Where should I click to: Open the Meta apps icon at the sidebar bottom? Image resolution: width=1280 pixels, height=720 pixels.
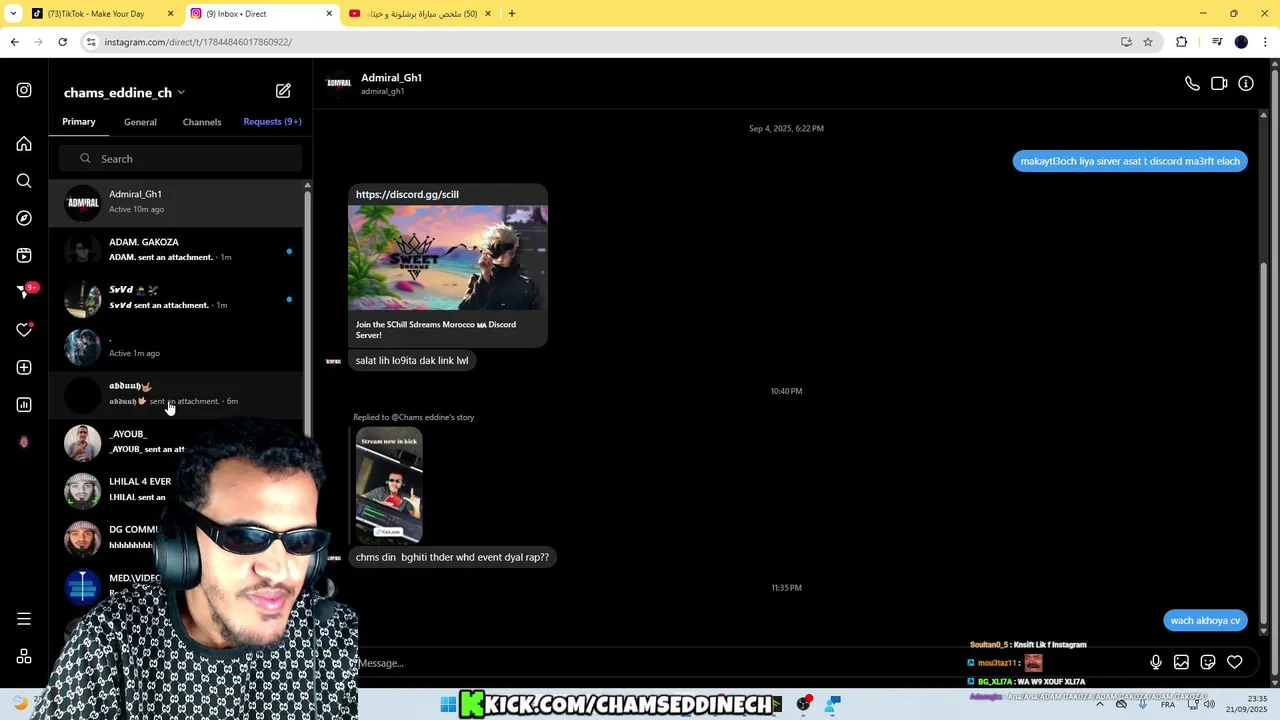click(24, 657)
